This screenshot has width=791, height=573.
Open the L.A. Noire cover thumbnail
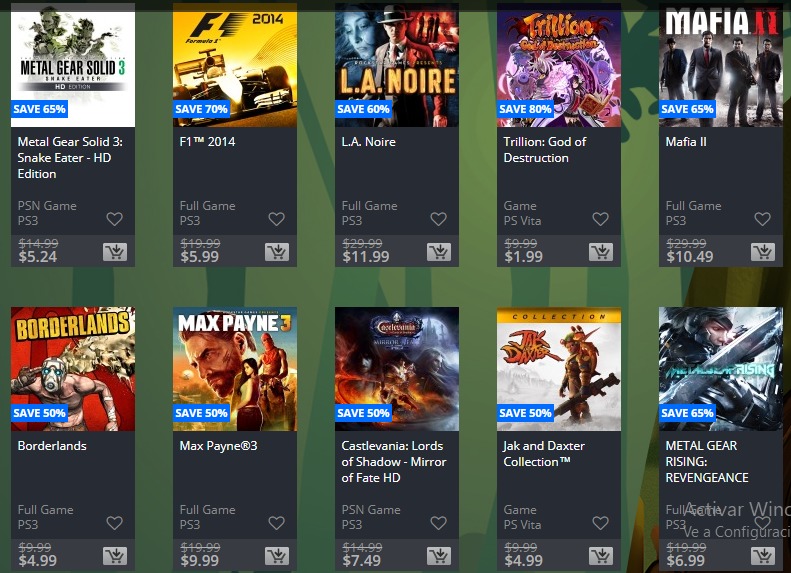[x=397, y=65]
